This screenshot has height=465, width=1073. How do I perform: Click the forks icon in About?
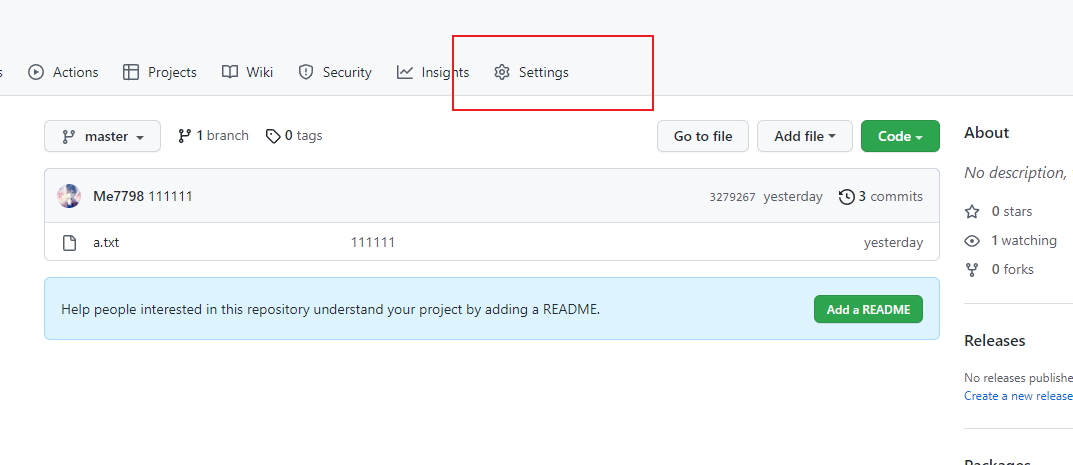972,269
